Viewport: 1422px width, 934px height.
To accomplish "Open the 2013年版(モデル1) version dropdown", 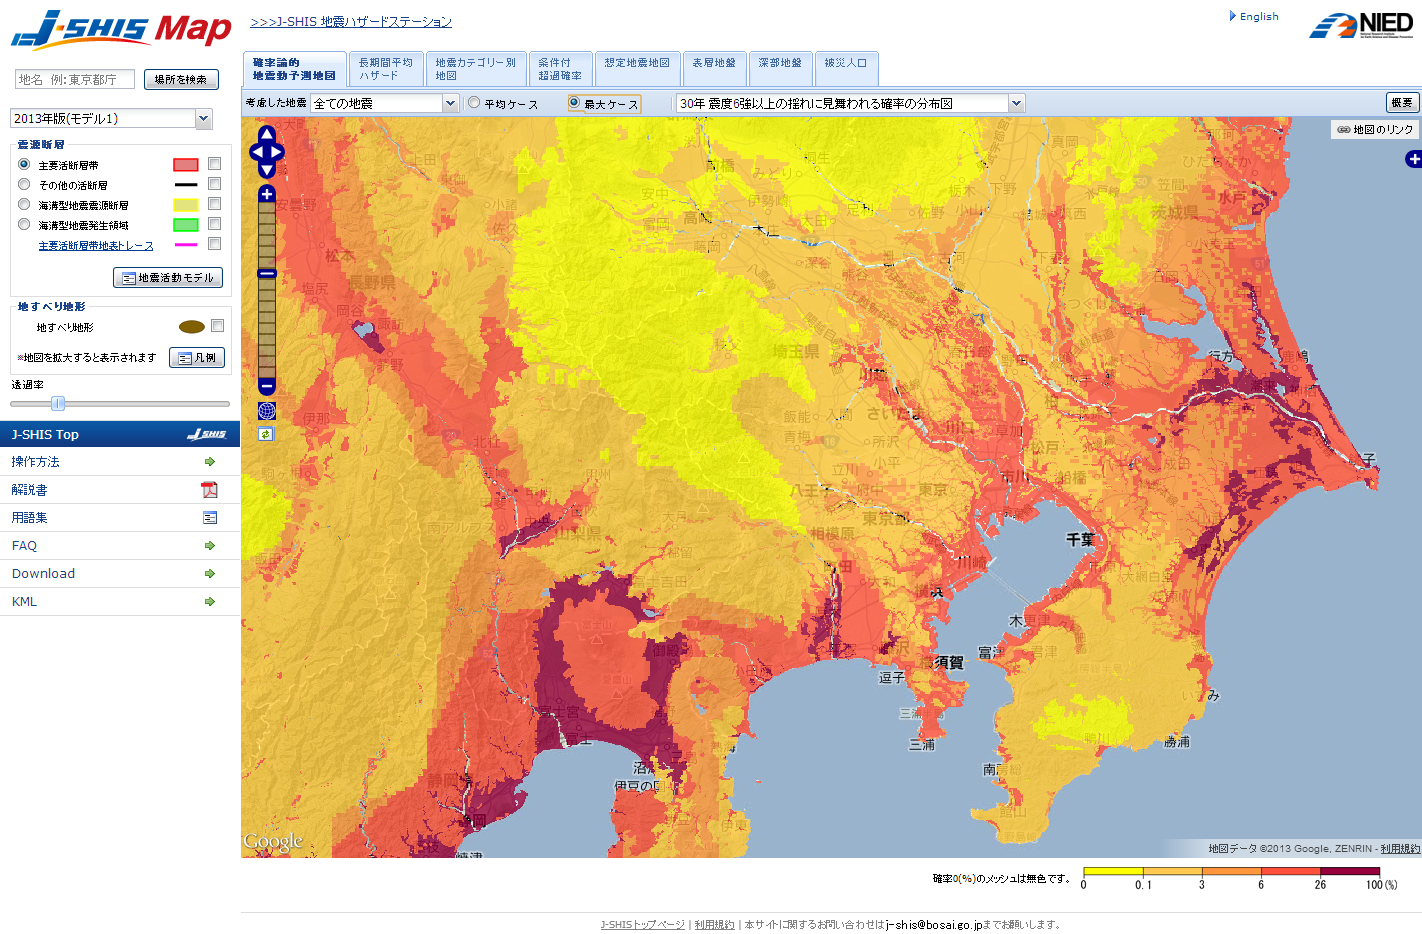I will (x=203, y=119).
